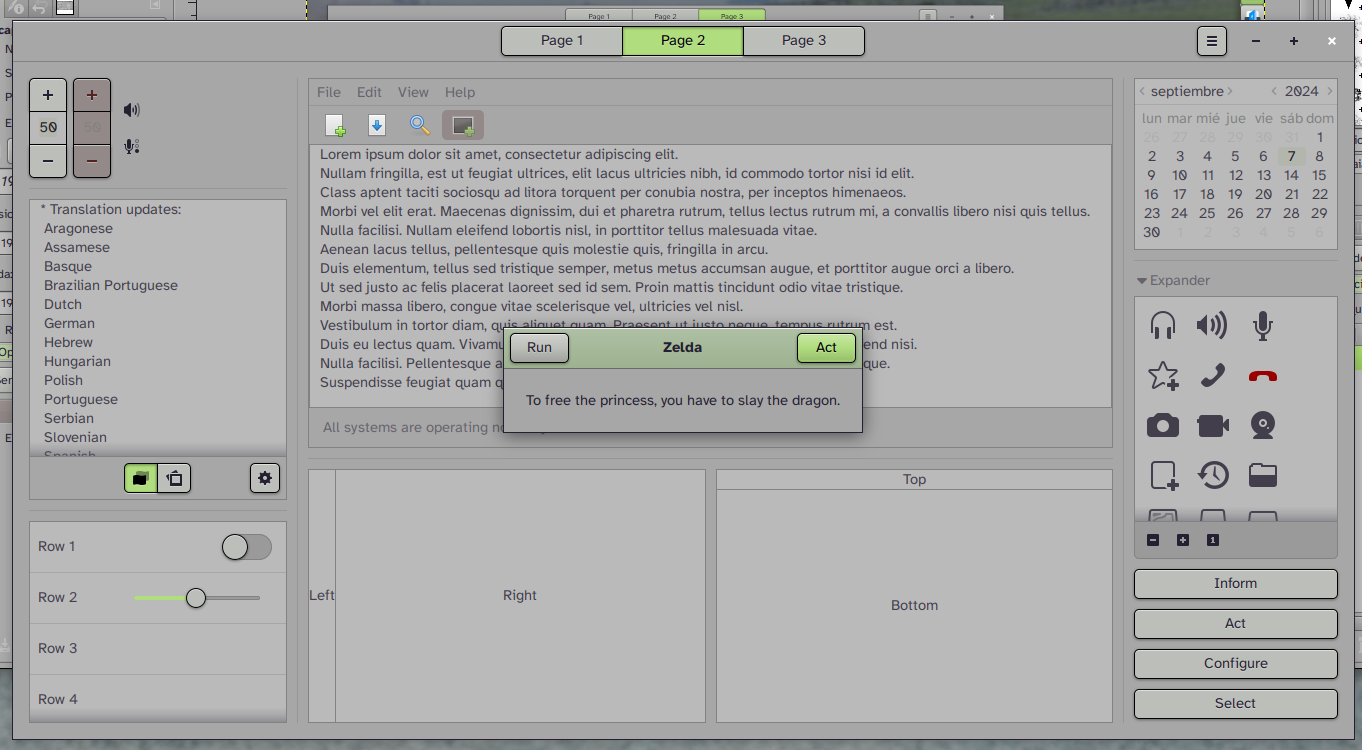
Task: Go to the previous month in the calendar
Action: click(1142, 91)
